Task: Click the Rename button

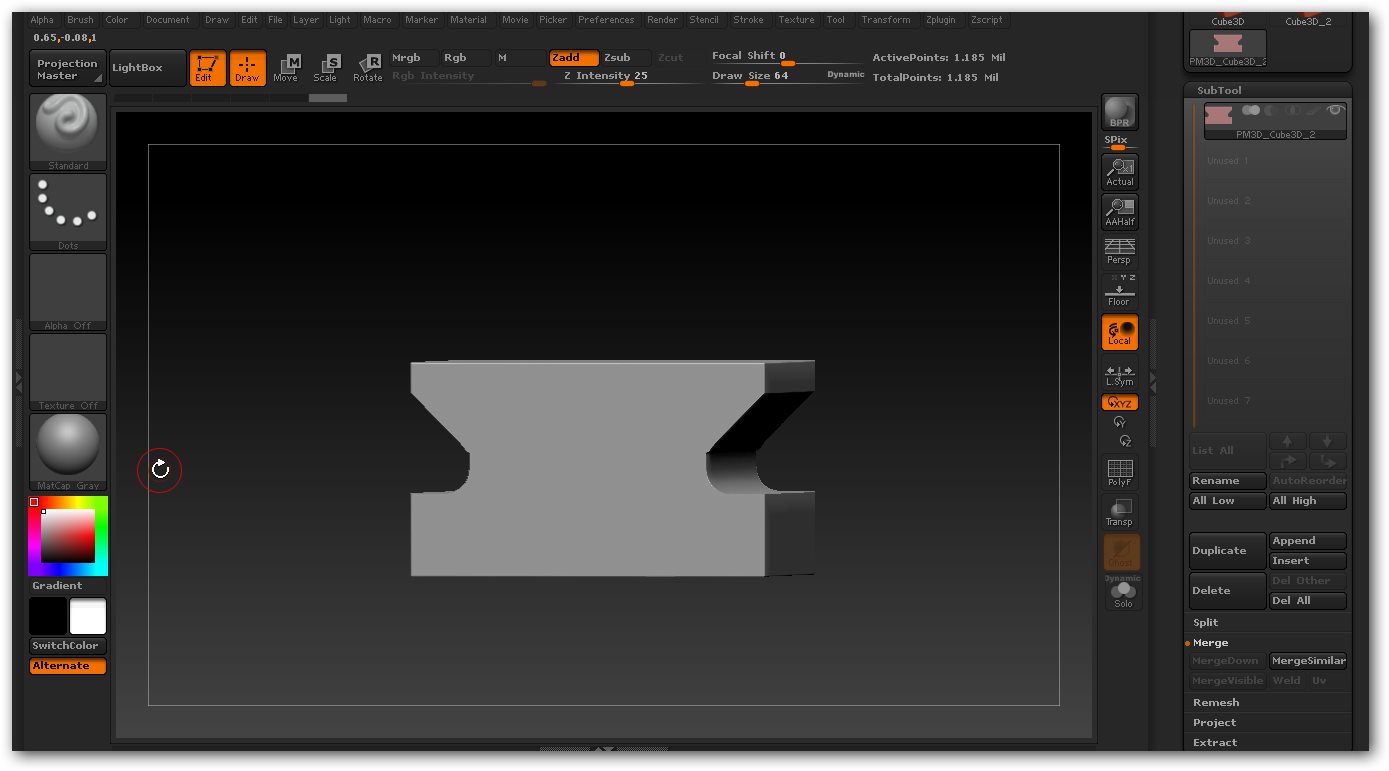Action: click(1228, 481)
